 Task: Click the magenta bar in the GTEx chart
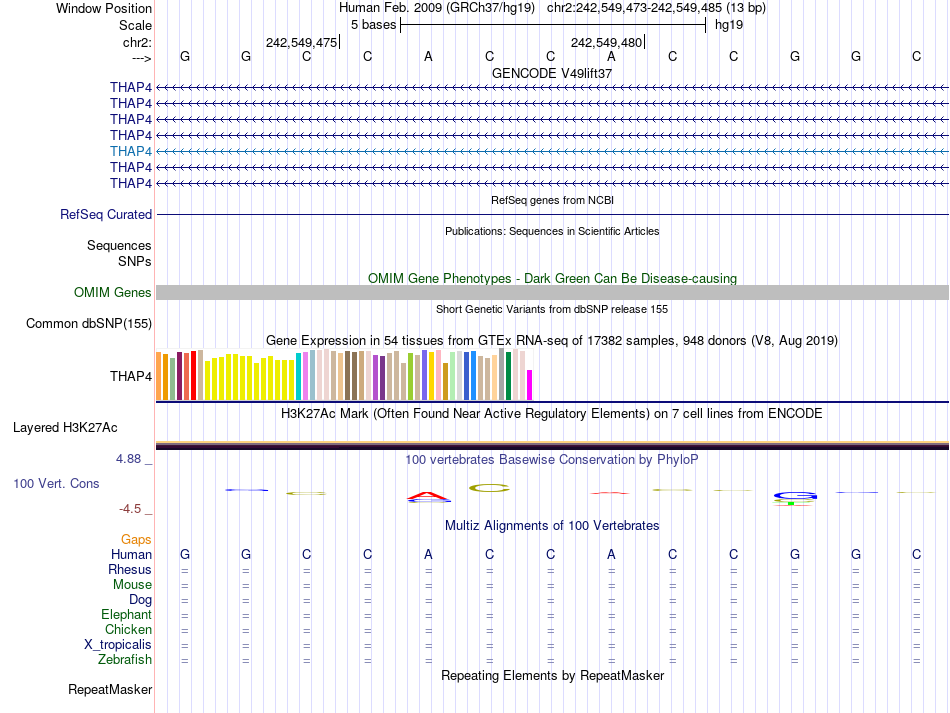click(x=530, y=385)
